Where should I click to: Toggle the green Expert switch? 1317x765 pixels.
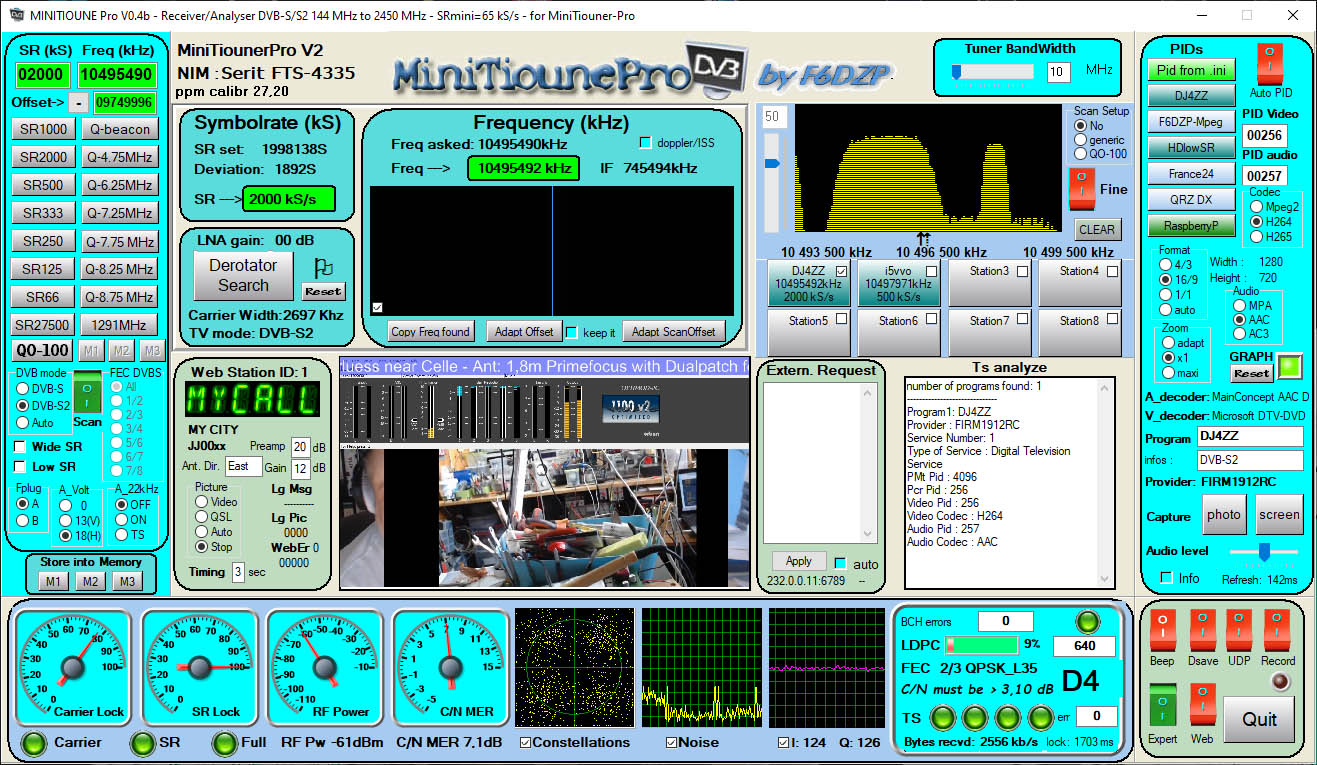1161,707
